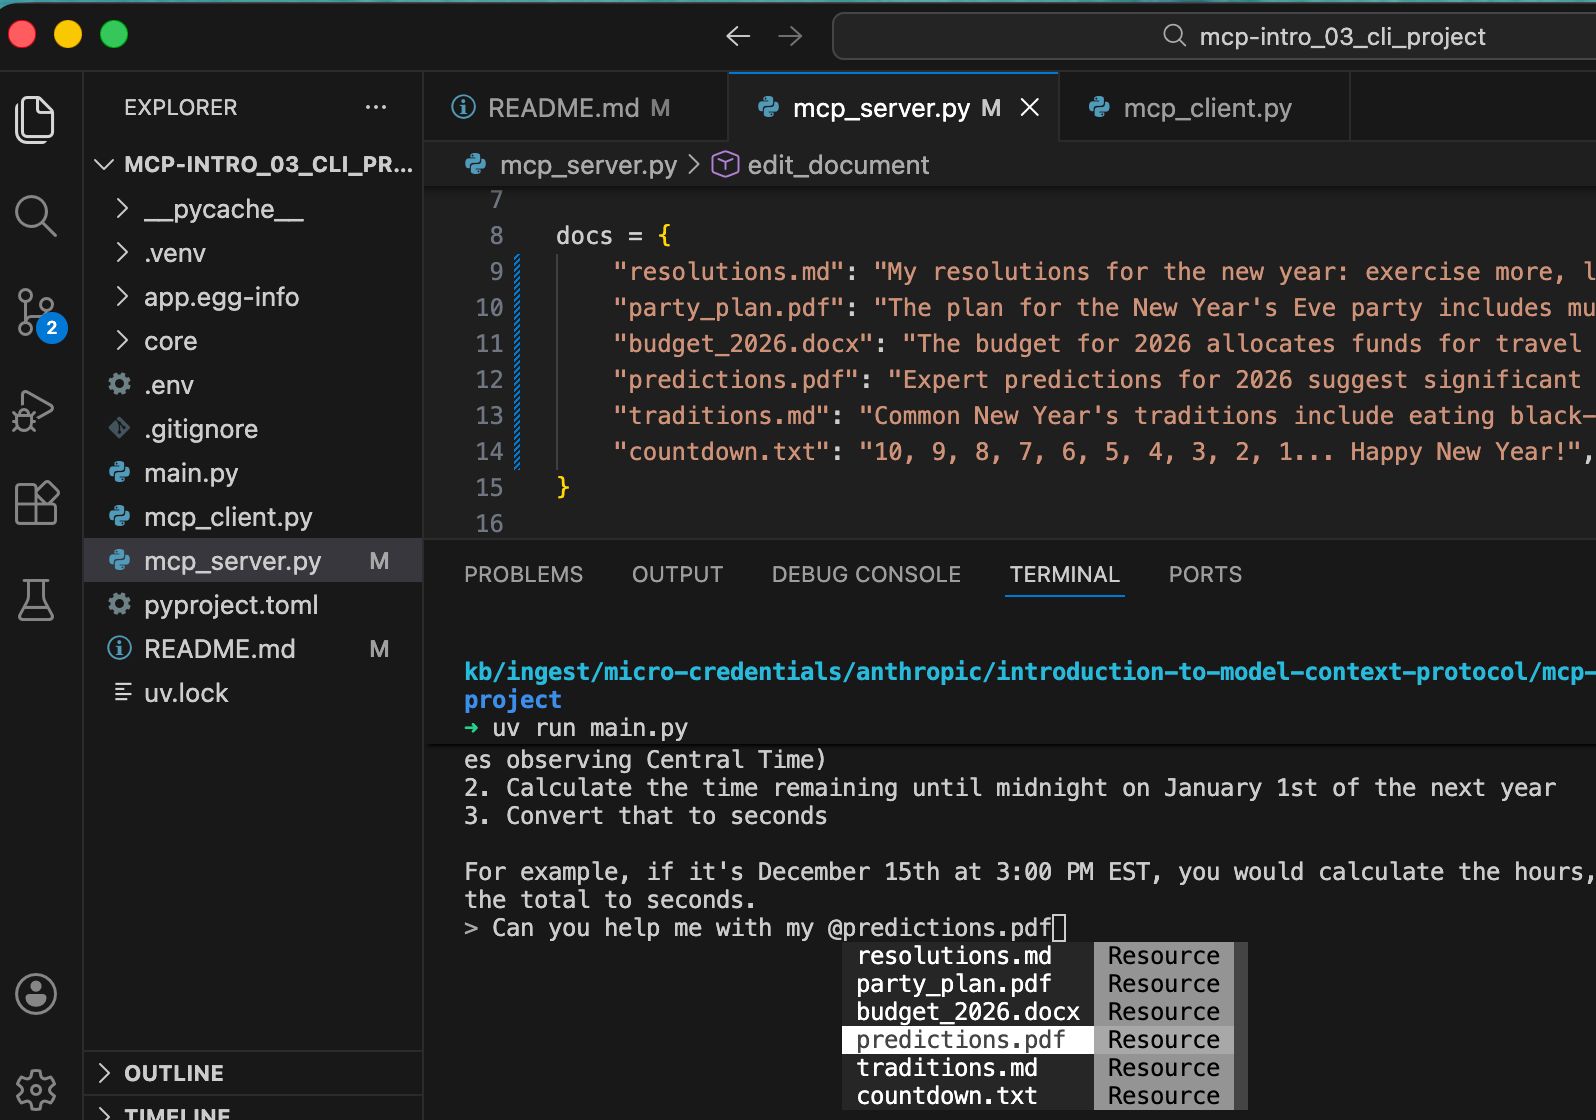Close the mcp_server.py editor tab
The width and height of the screenshot is (1596, 1120).
pos(1029,107)
